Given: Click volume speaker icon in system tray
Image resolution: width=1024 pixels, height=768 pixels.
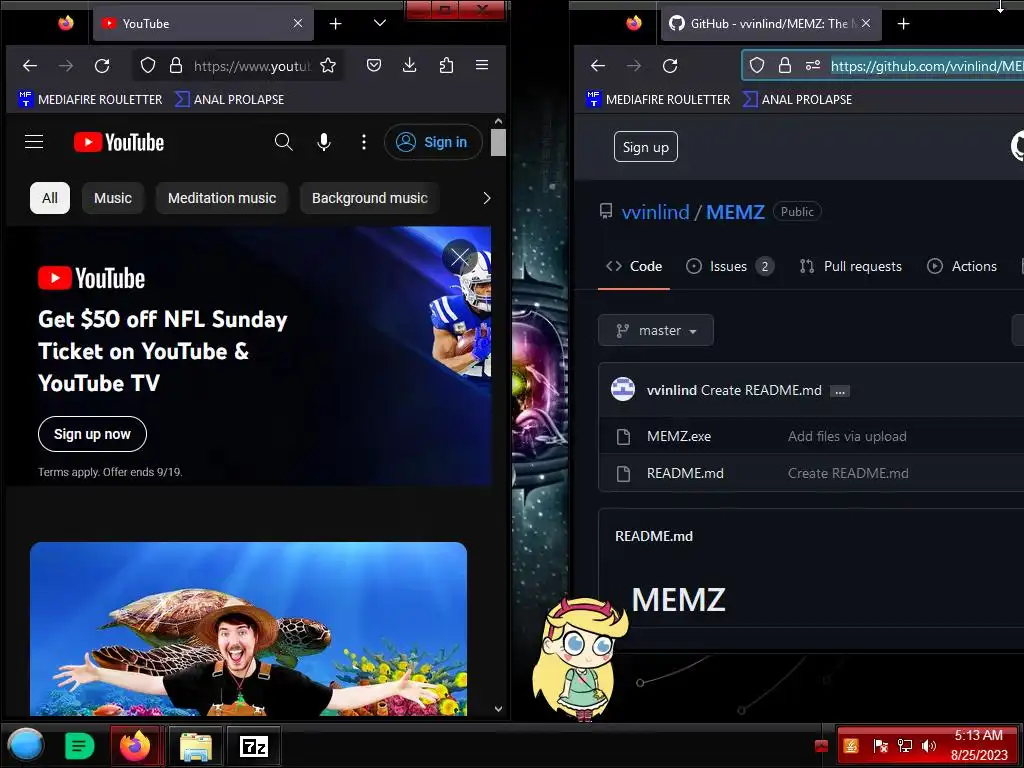Looking at the screenshot, I should pos(928,746).
